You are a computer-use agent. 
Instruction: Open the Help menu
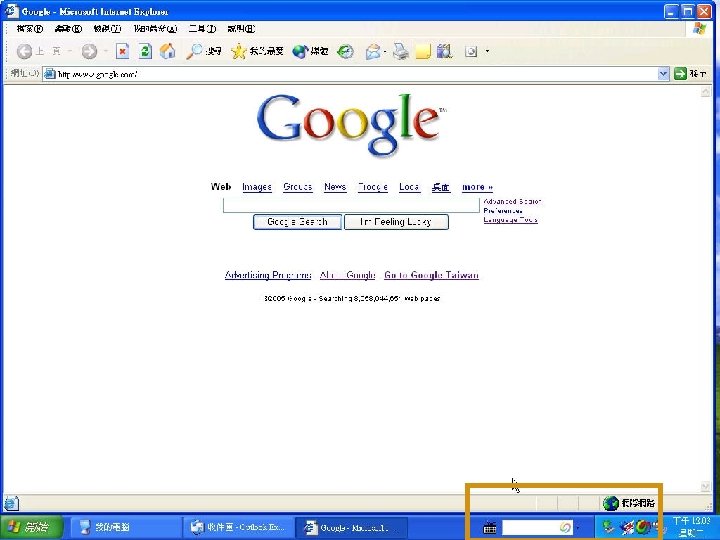241,29
